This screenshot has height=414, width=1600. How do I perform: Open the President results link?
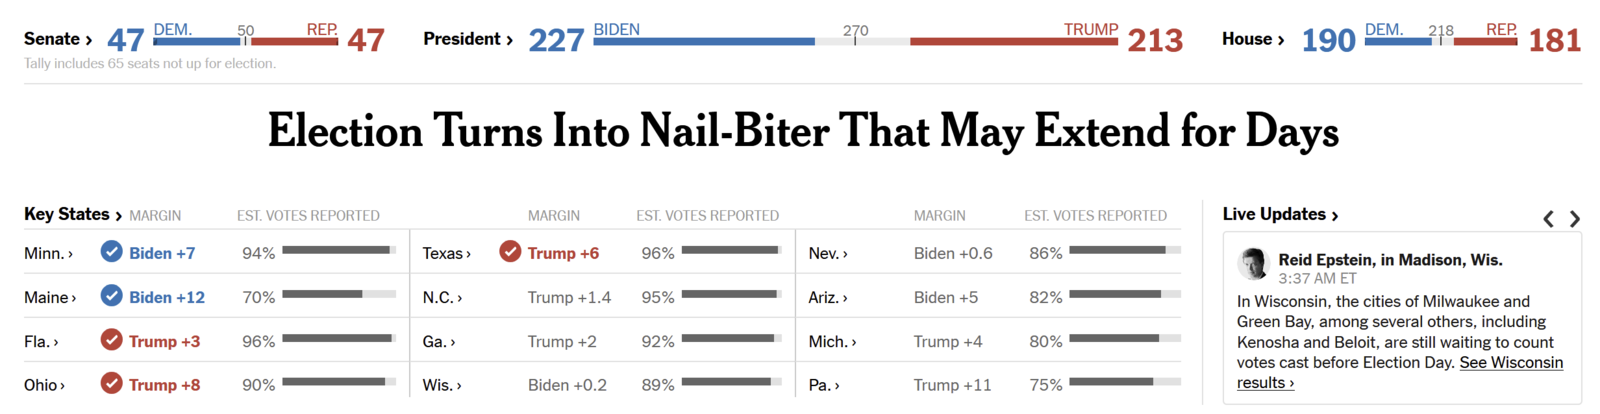pyautogui.click(x=468, y=39)
